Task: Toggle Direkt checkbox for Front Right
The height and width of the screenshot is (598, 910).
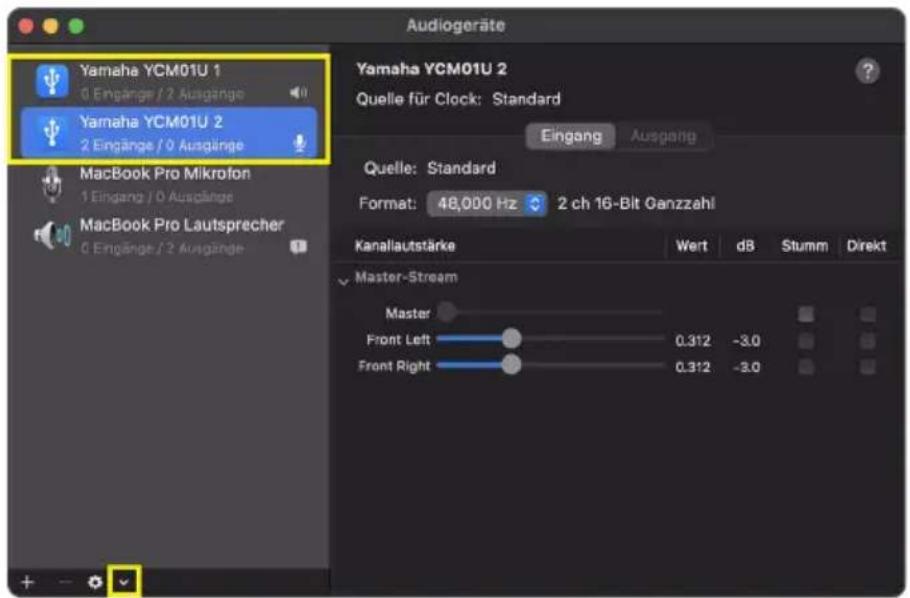Action: coord(868,367)
